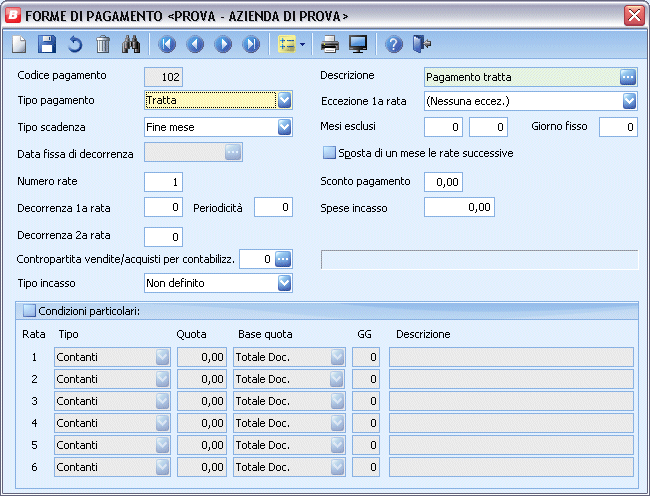Click the Base quota column header
The height and width of the screenshot is (496, 650).
(x=265, y=334)
